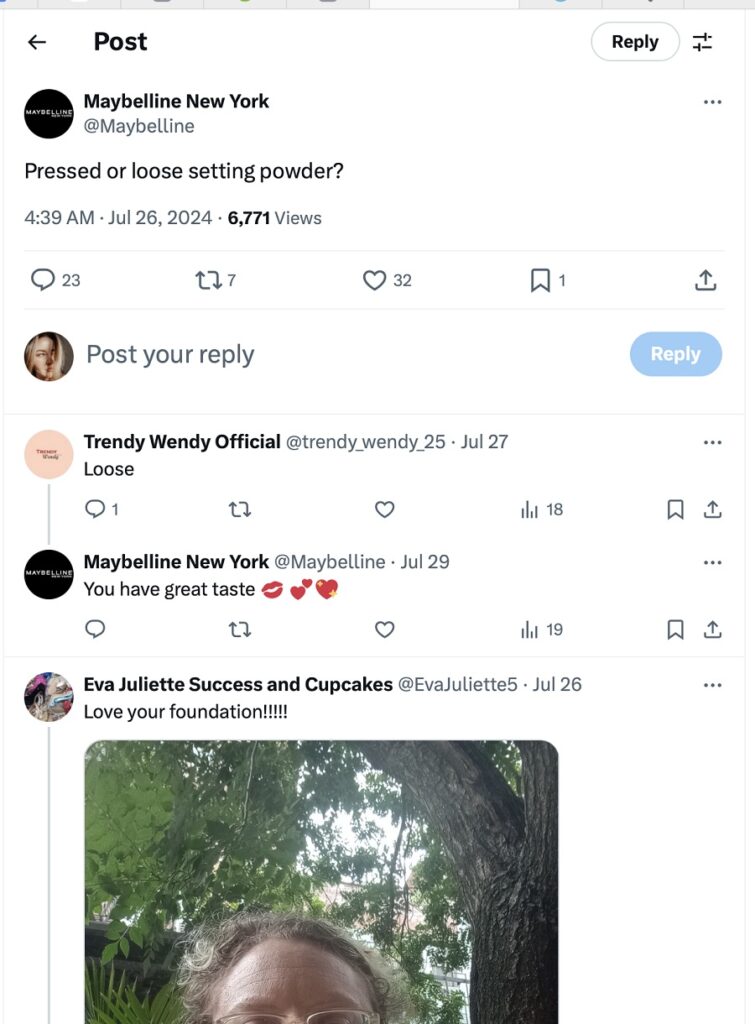Repost the Maybelline setting powder post

point(208,280)
